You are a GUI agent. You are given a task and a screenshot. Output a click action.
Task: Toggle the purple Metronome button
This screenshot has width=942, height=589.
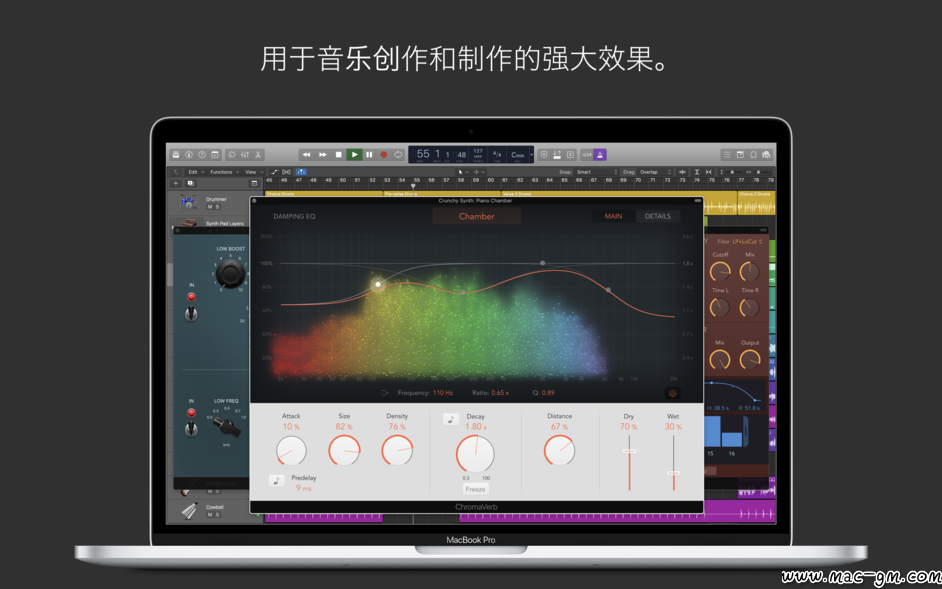pyautogui.click(x=600, y=154)
